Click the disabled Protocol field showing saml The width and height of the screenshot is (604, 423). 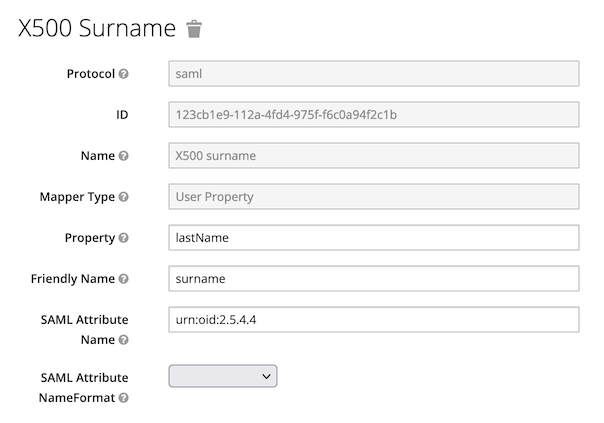tap(374, 74)
